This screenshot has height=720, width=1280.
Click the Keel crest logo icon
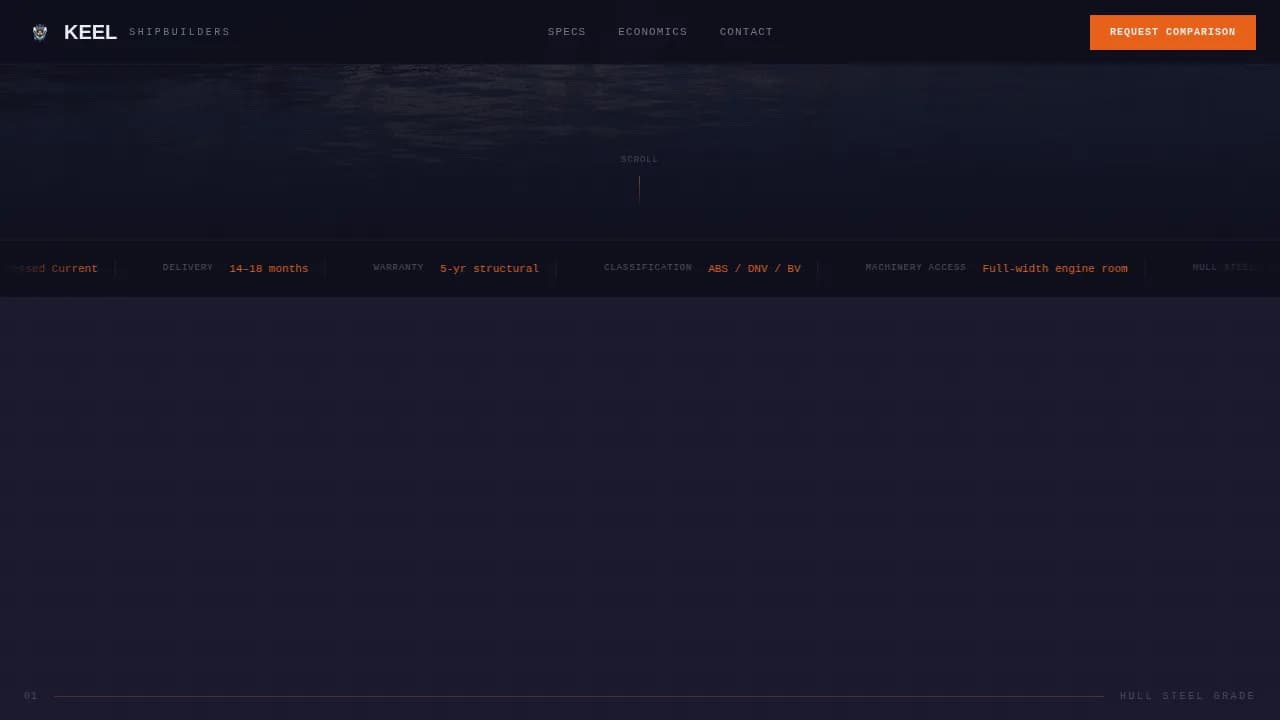pos(40,33)
